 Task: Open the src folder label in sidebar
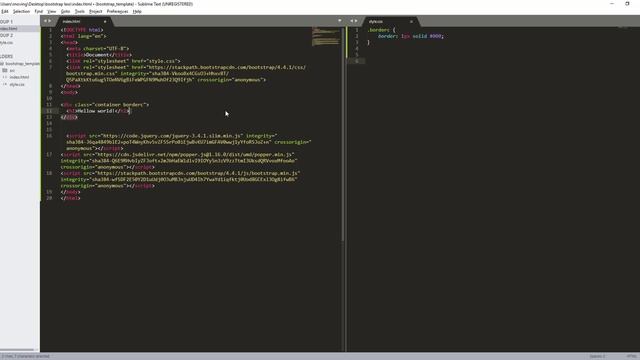pyautogui.click(x=12, y=71)
